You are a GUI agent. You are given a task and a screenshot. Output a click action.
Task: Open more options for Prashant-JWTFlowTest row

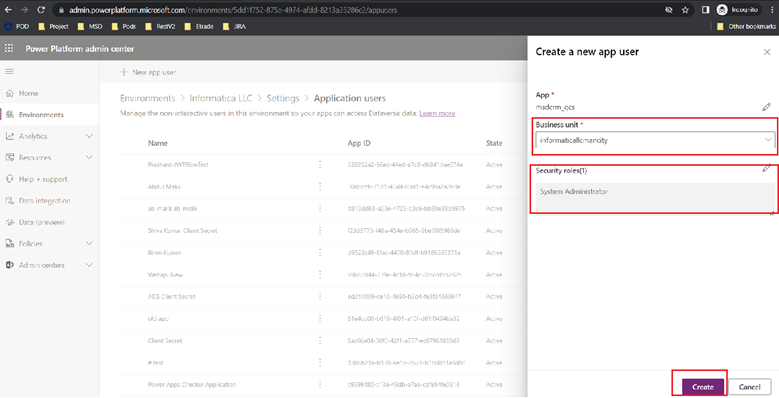tap(320, 164)
